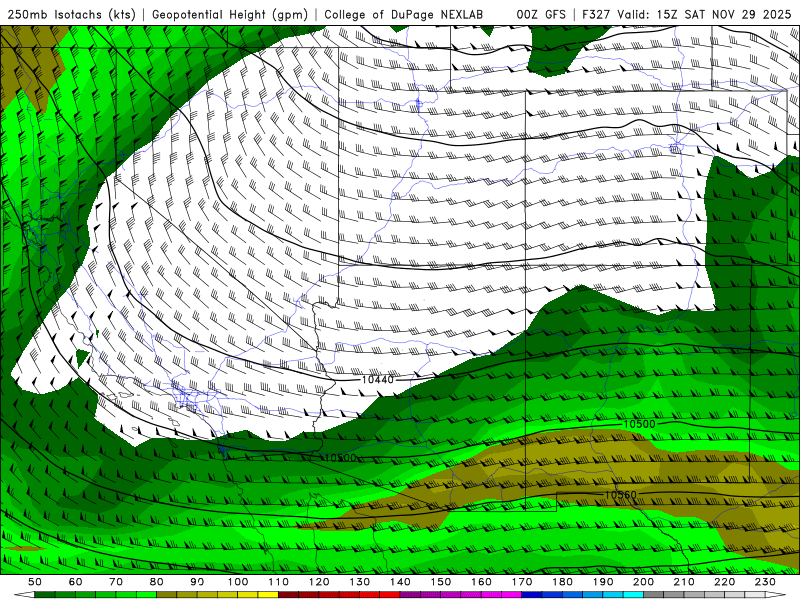Select the 60 value on the color scale
The width and height of the screenshot is (800, 600).
75,582
